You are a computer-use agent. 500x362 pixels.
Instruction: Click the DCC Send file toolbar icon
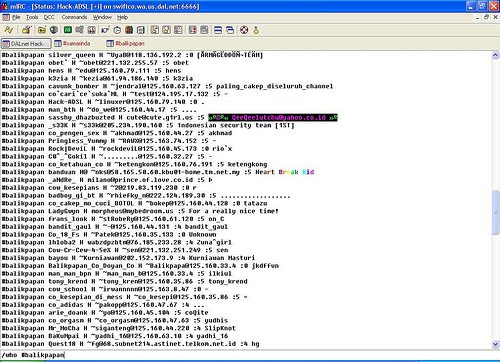pyautogui.click(x=154, y=30)
